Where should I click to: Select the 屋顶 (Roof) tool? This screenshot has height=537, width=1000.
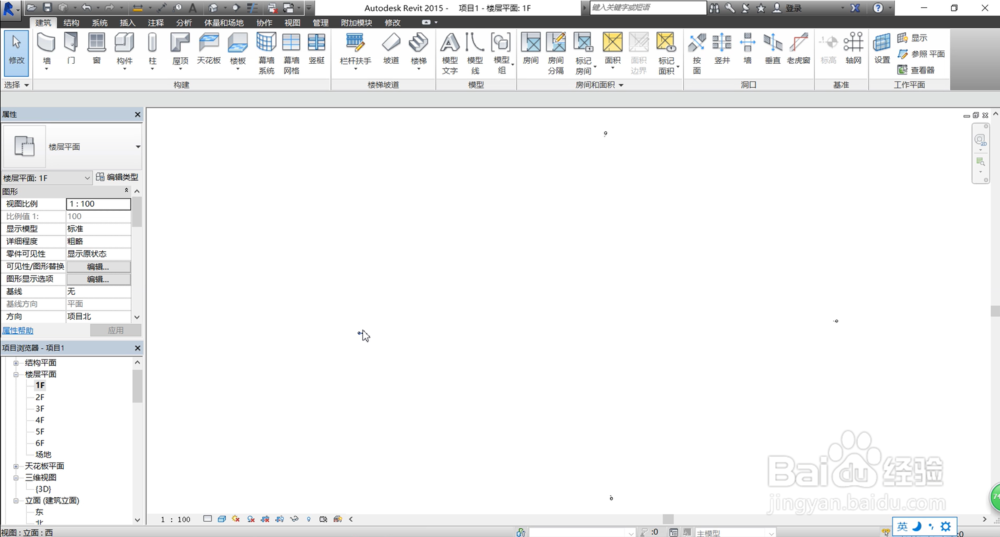tap(180, 51)
